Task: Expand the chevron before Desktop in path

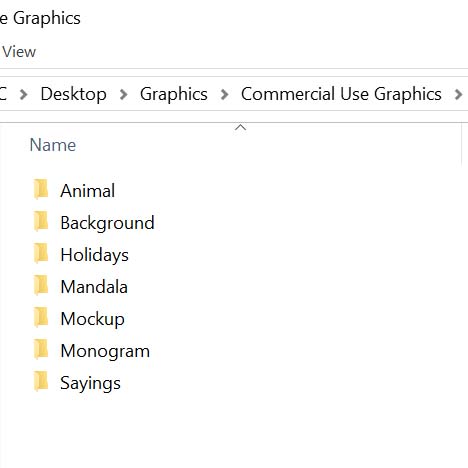Action: click(x=23, y=94)
